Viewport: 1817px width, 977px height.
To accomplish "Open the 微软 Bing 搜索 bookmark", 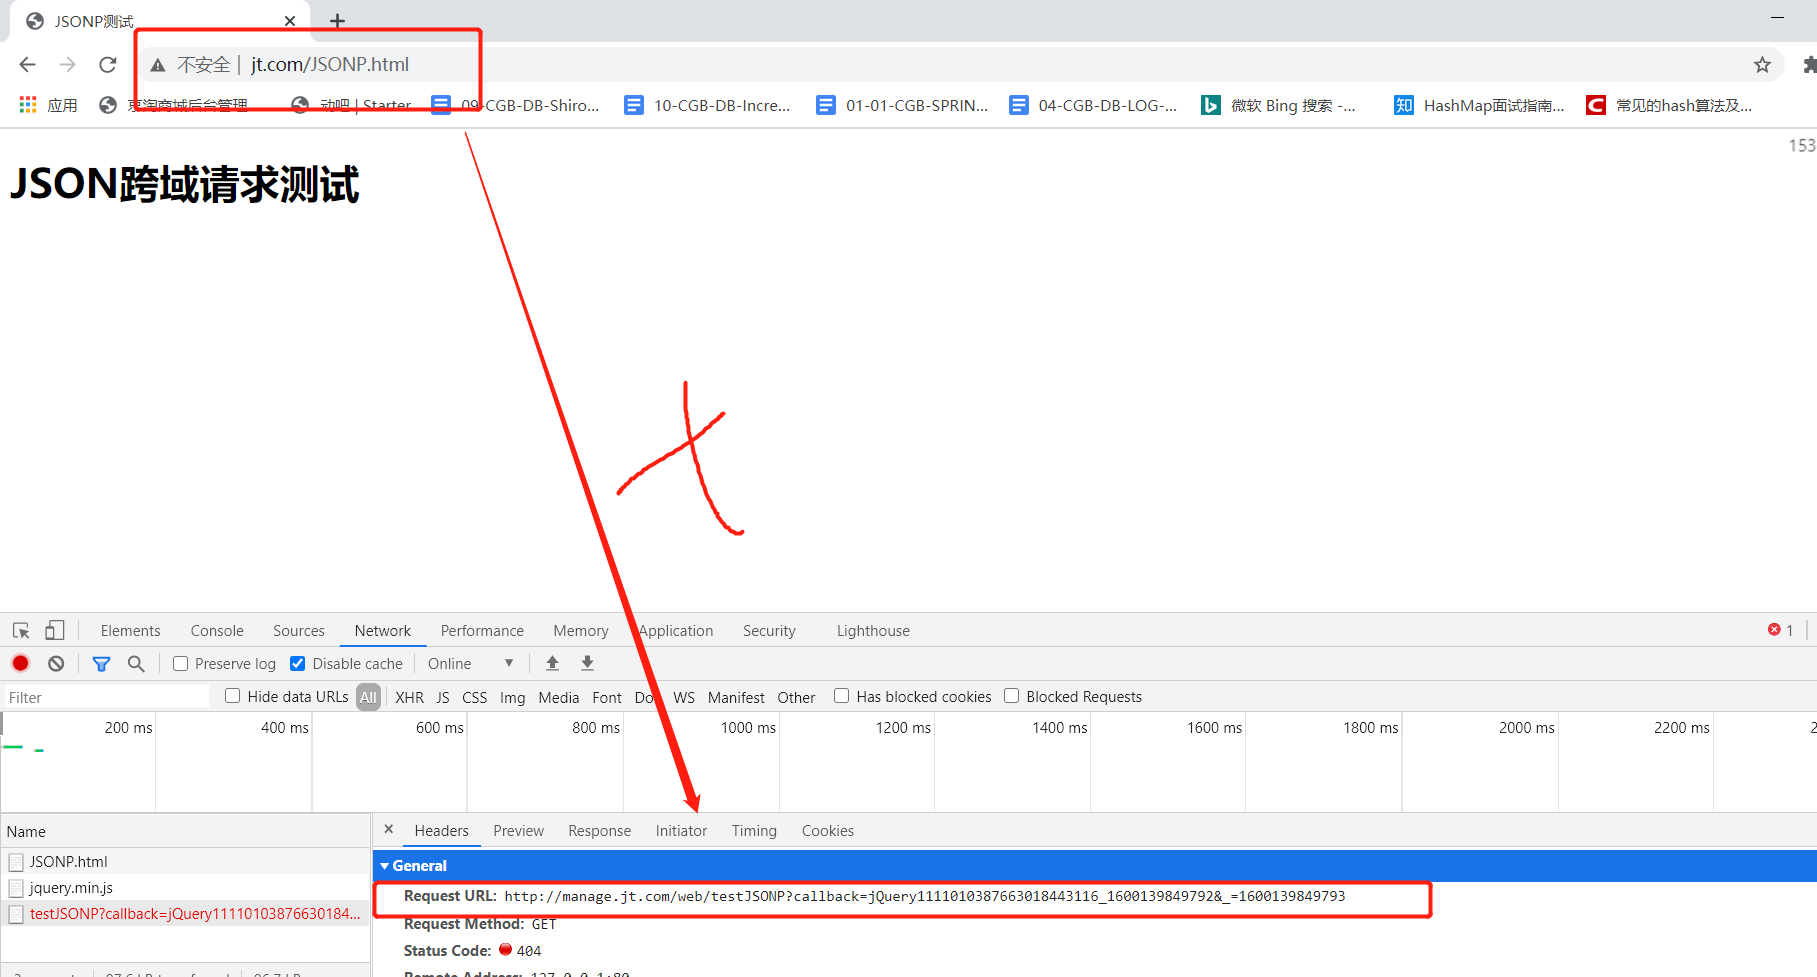I will pos(1279,105).
